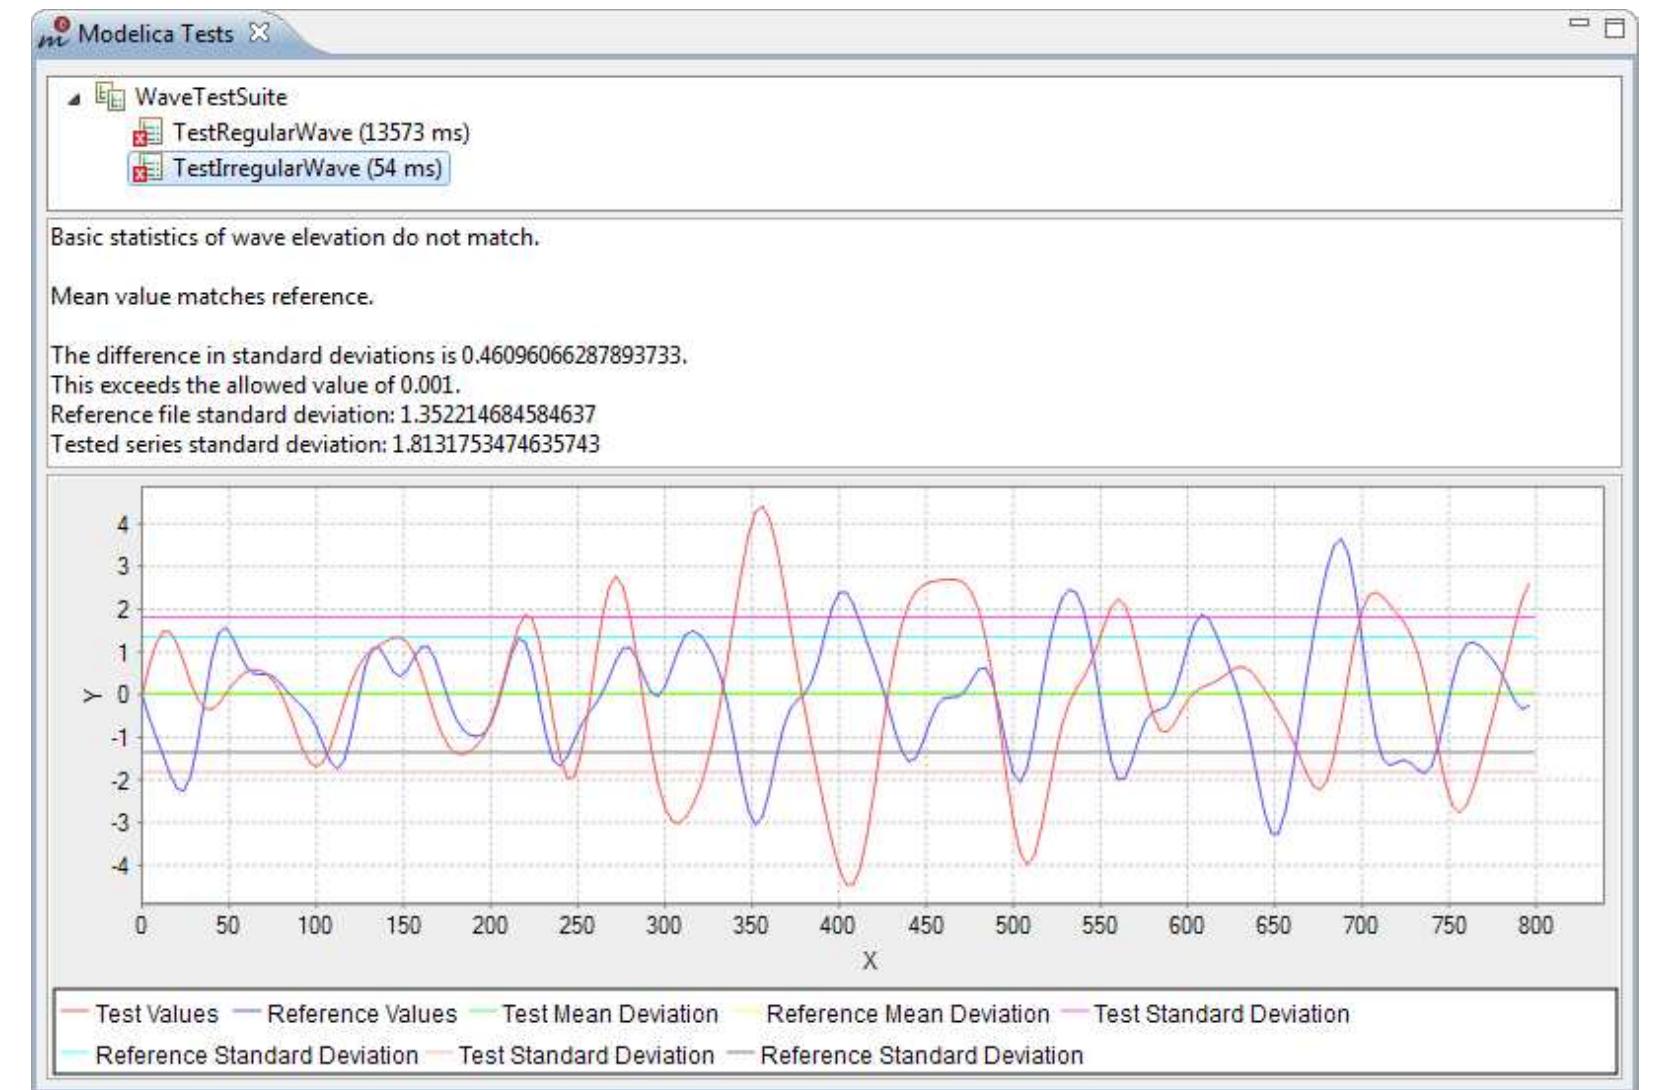Click the Reference Values legend entry
Screen dimensions: 1664x1090
345,1014
